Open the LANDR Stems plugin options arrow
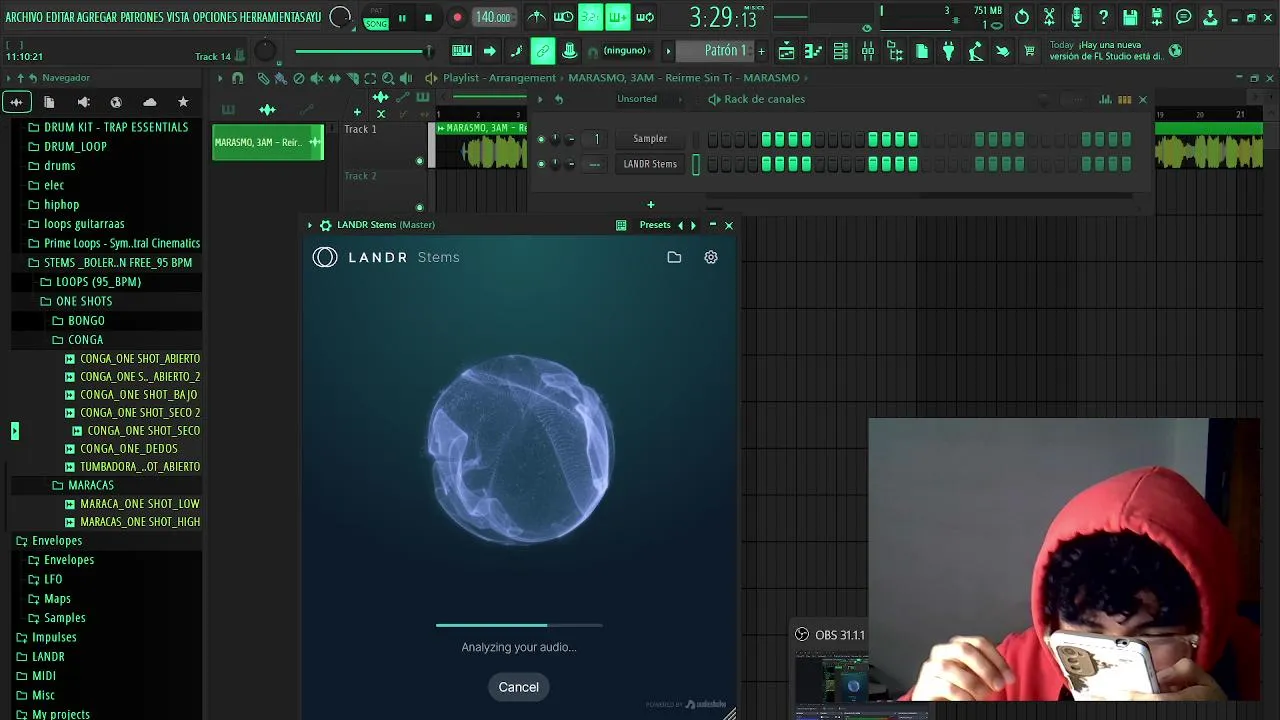 310,225
